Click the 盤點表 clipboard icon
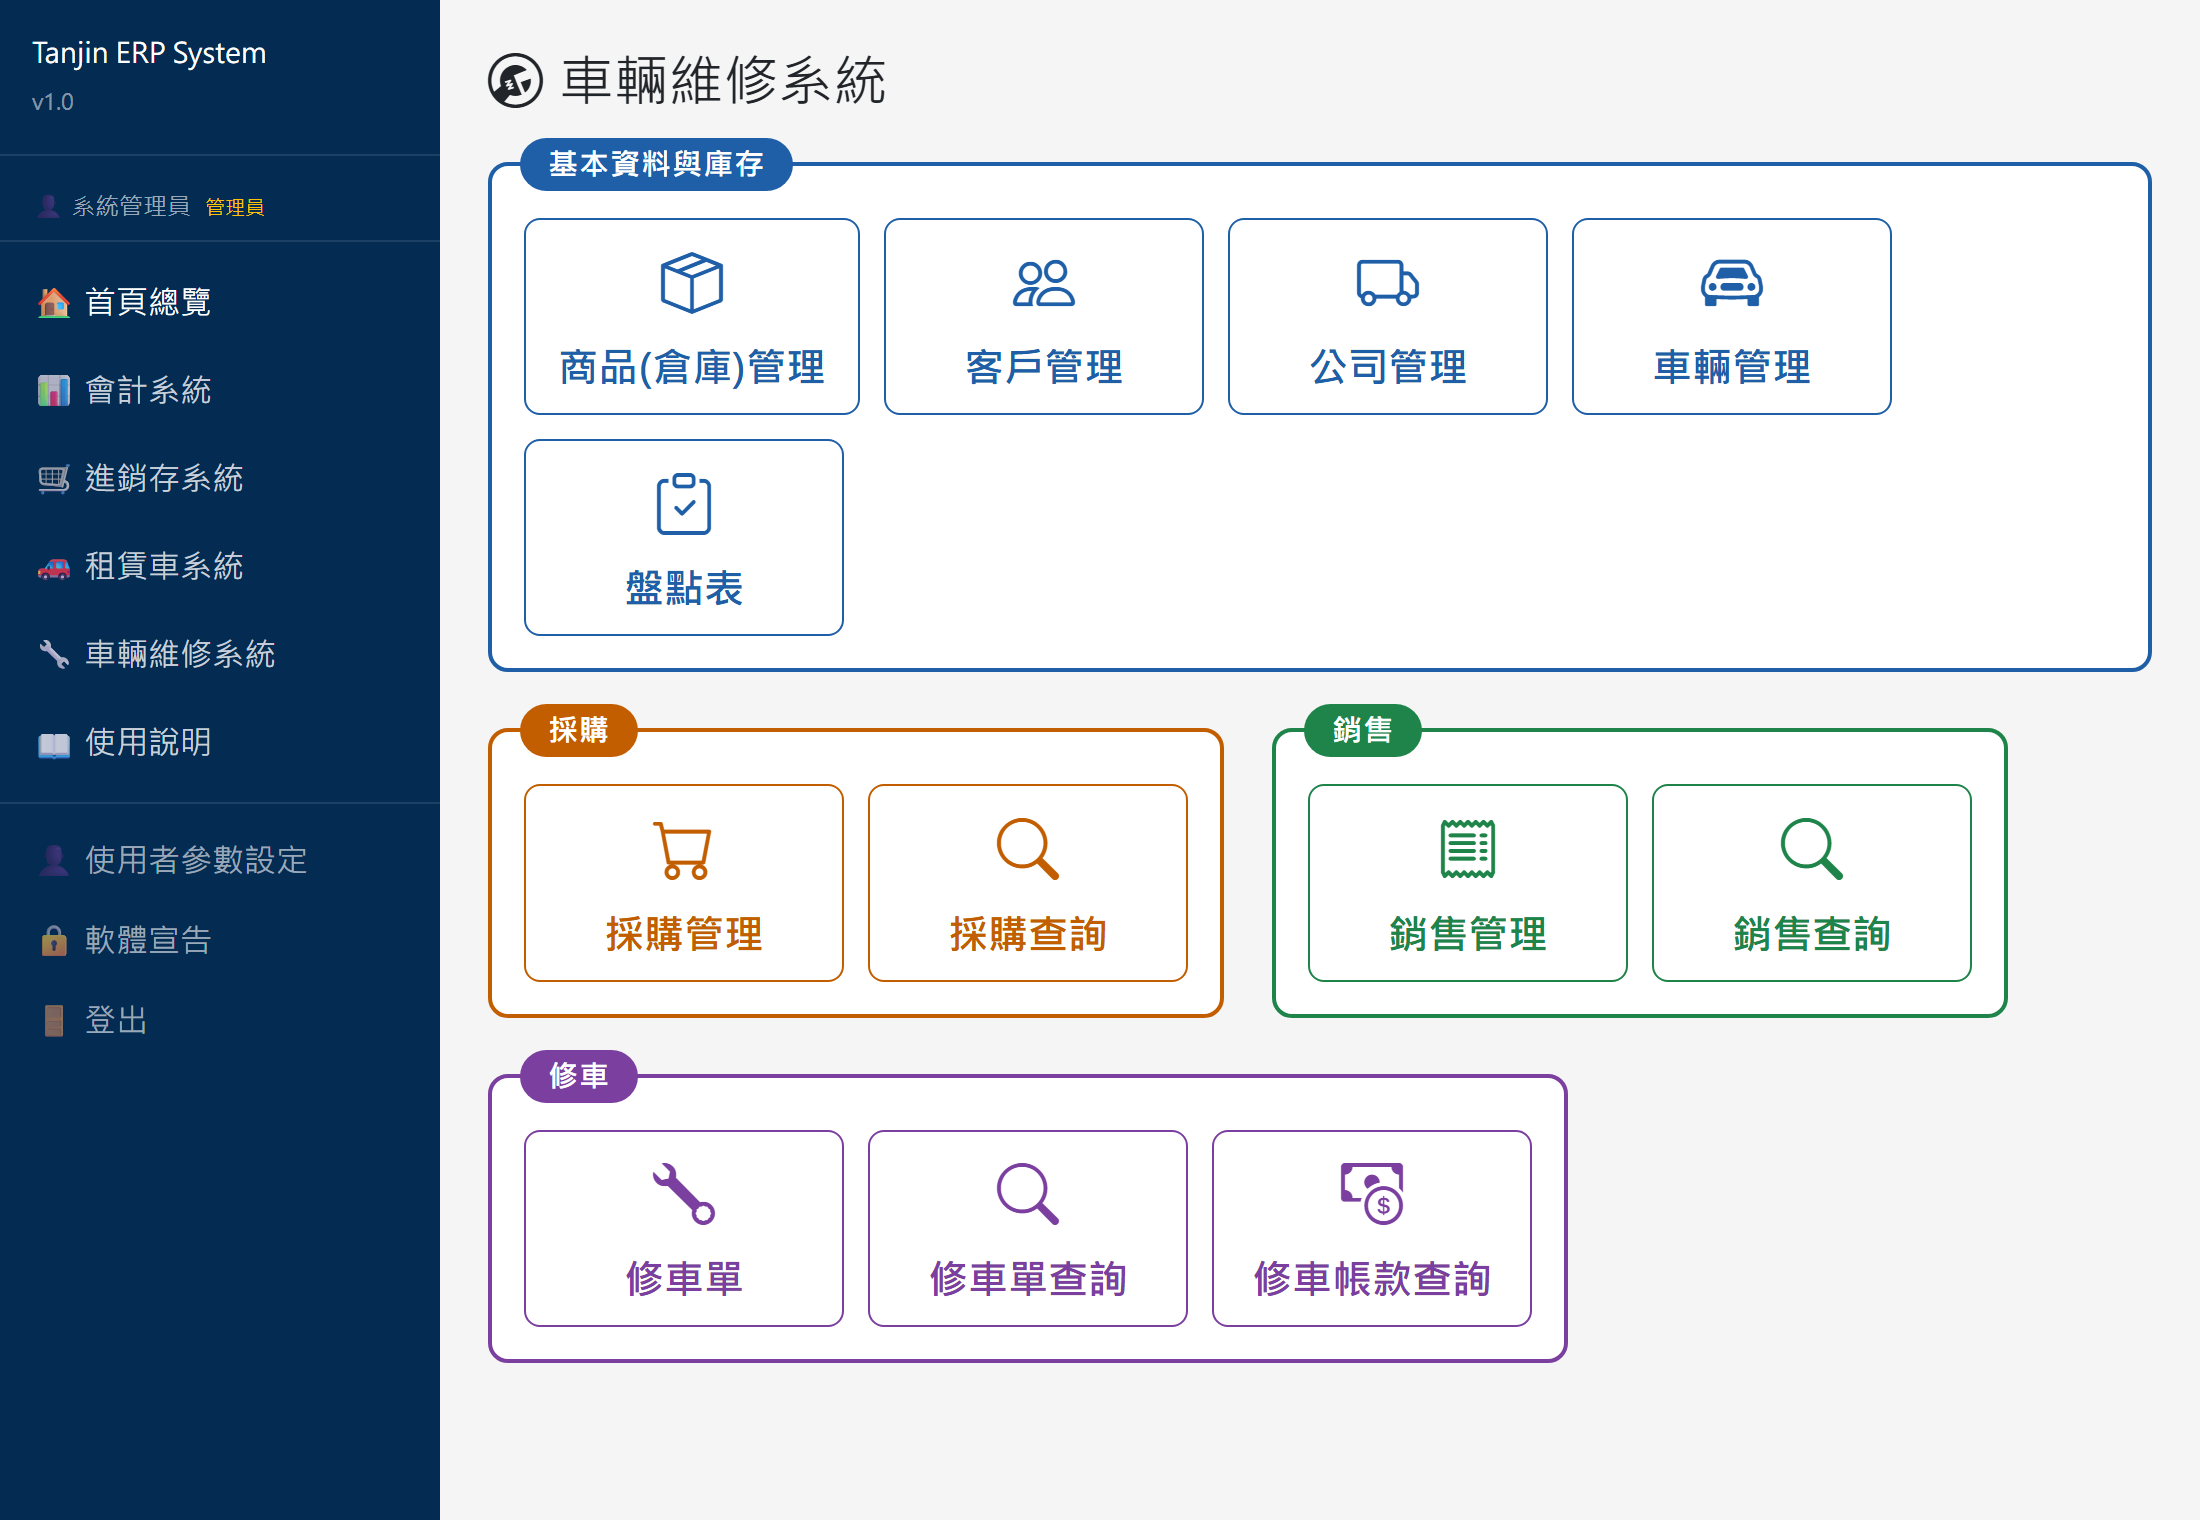The image size is (2200, 1520). pos(684,504)
